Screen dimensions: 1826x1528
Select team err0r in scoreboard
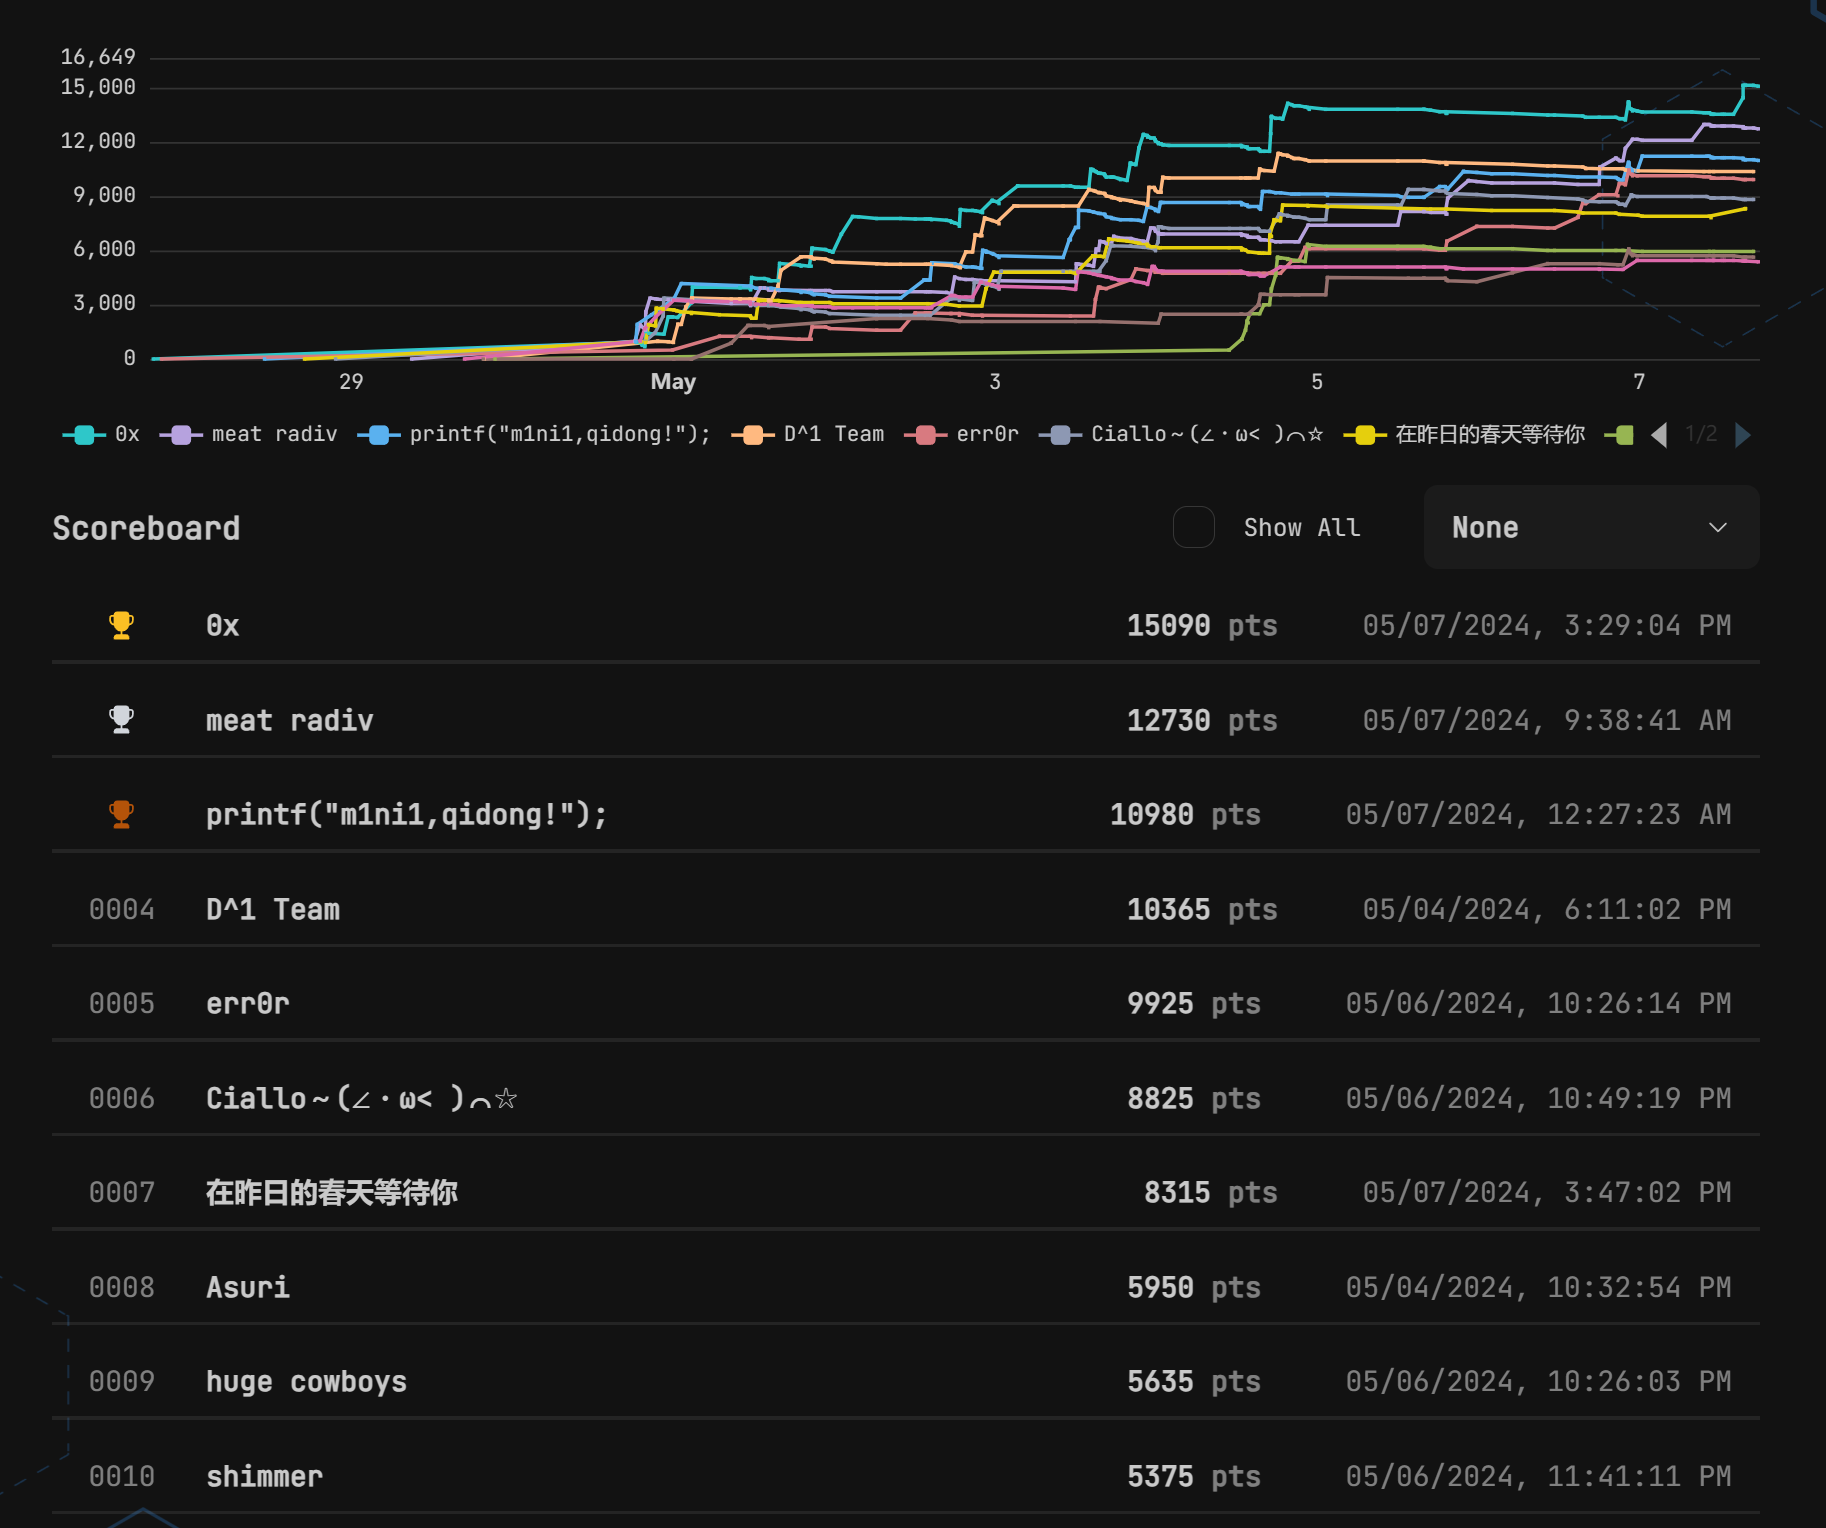(x=248, y=1003)
